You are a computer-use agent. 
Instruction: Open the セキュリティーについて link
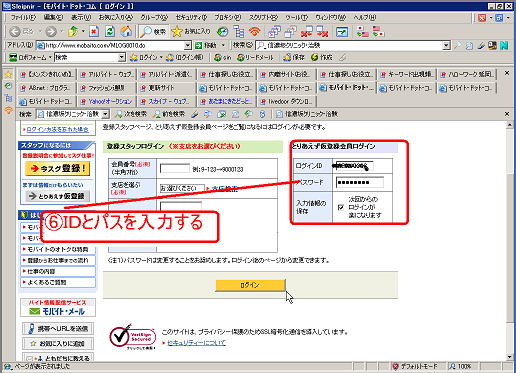coord(197,343)
